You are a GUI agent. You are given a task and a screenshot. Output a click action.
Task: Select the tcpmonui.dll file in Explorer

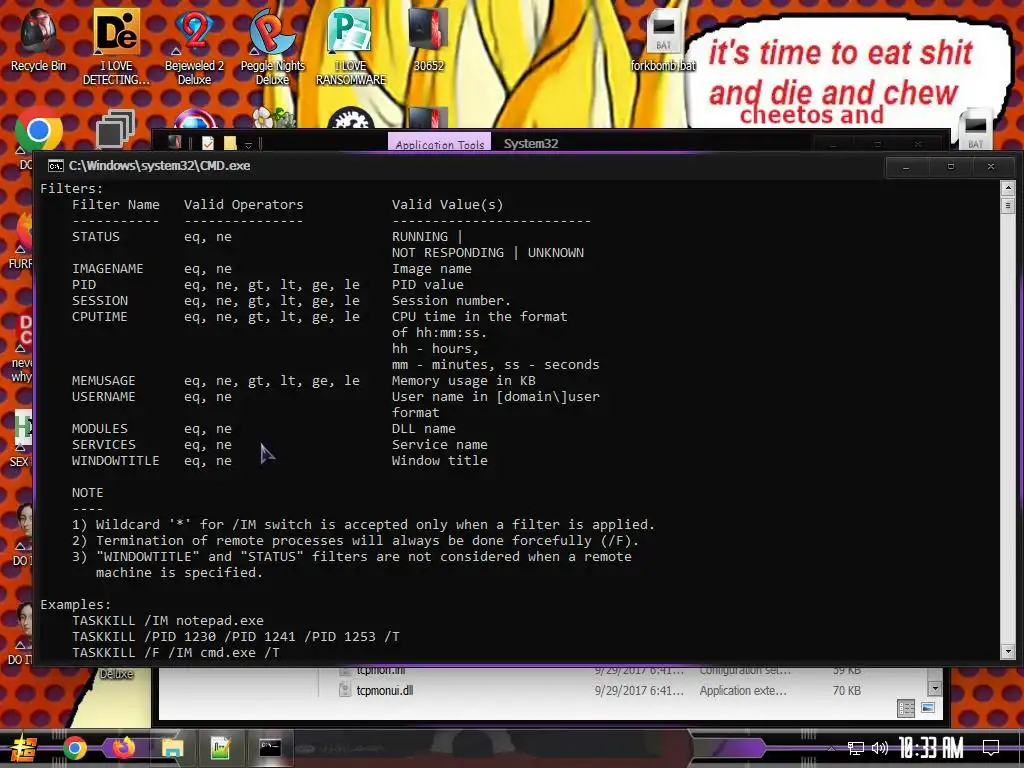[384, 690]
